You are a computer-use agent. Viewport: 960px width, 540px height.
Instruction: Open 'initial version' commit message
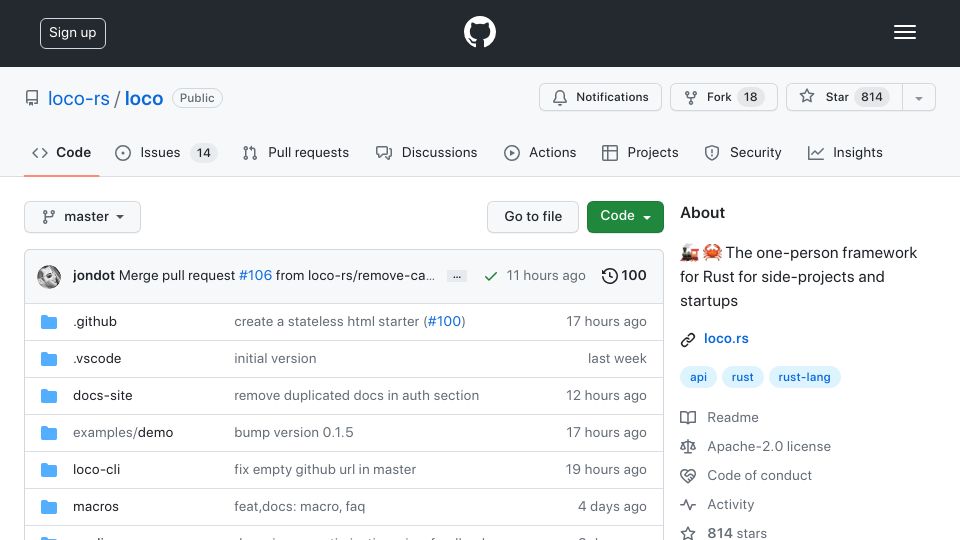pyautogui.click(x=275, y=359)
